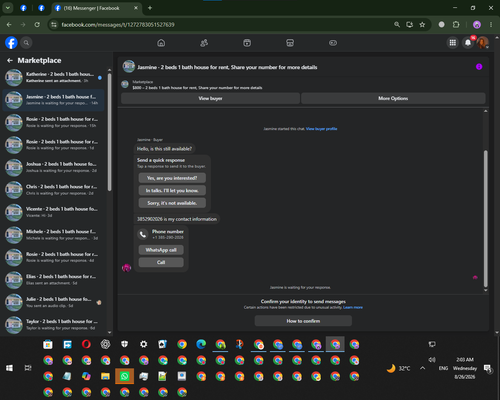Open Vicente's conversation
Screen dimensions: 500x400
point(53,212)
